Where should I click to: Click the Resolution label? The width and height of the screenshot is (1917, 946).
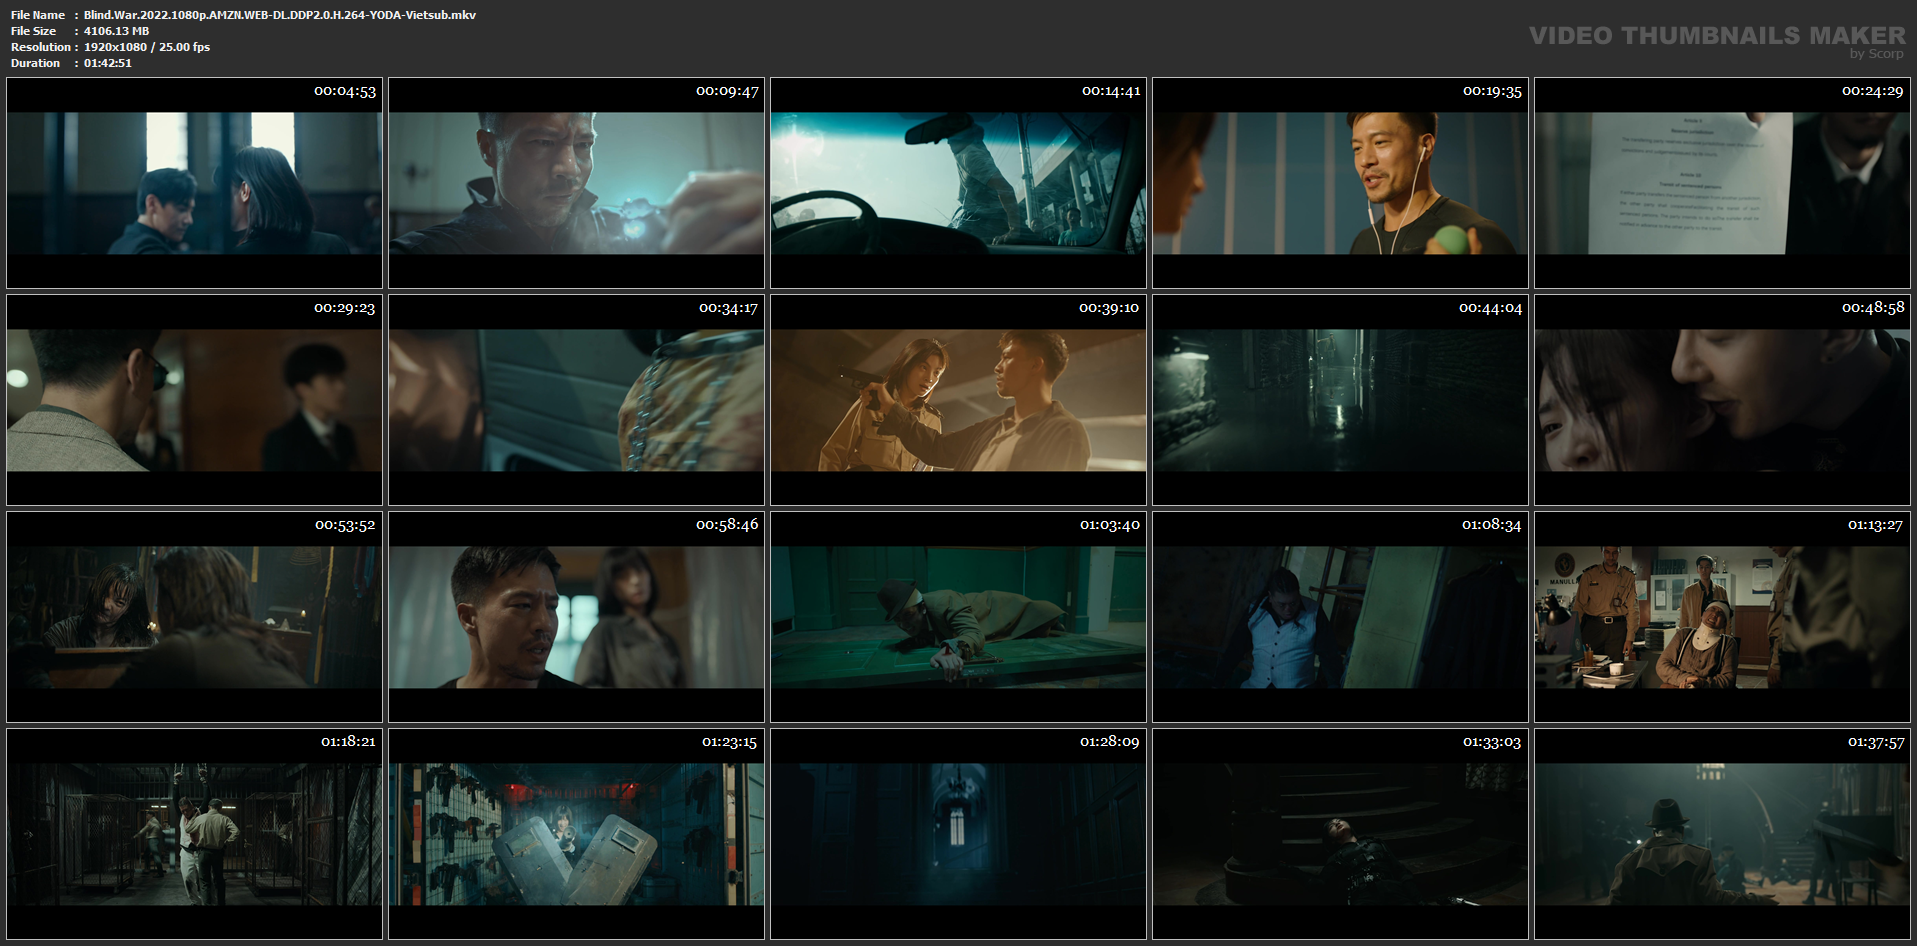click(x=41, y=47)
